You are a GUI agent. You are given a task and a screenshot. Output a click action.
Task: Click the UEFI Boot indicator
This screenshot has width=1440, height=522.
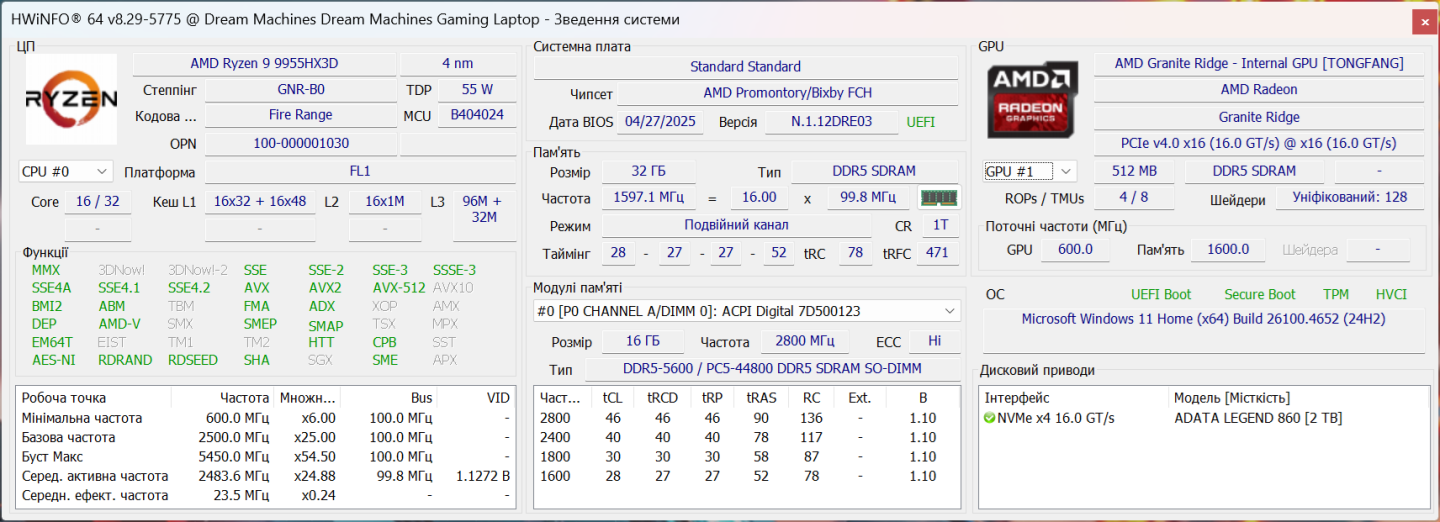[x=1161, y=294]
